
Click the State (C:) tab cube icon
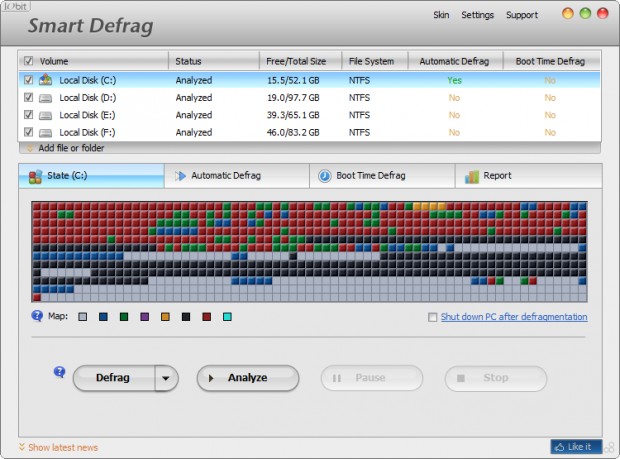pos(35,176)
